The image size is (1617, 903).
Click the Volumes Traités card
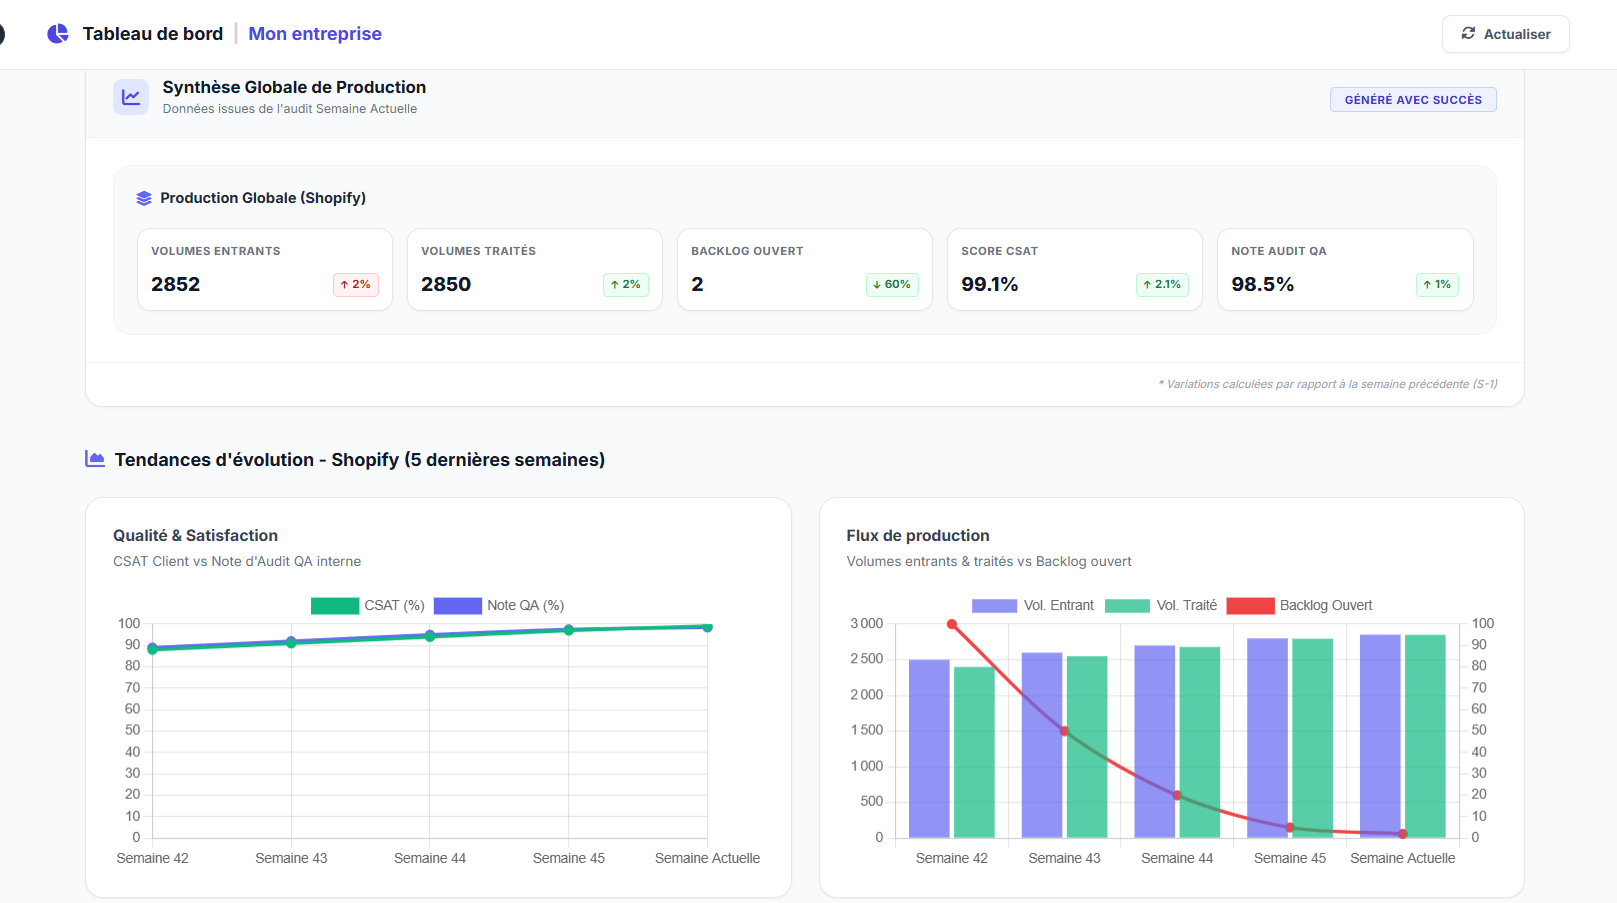534,270
